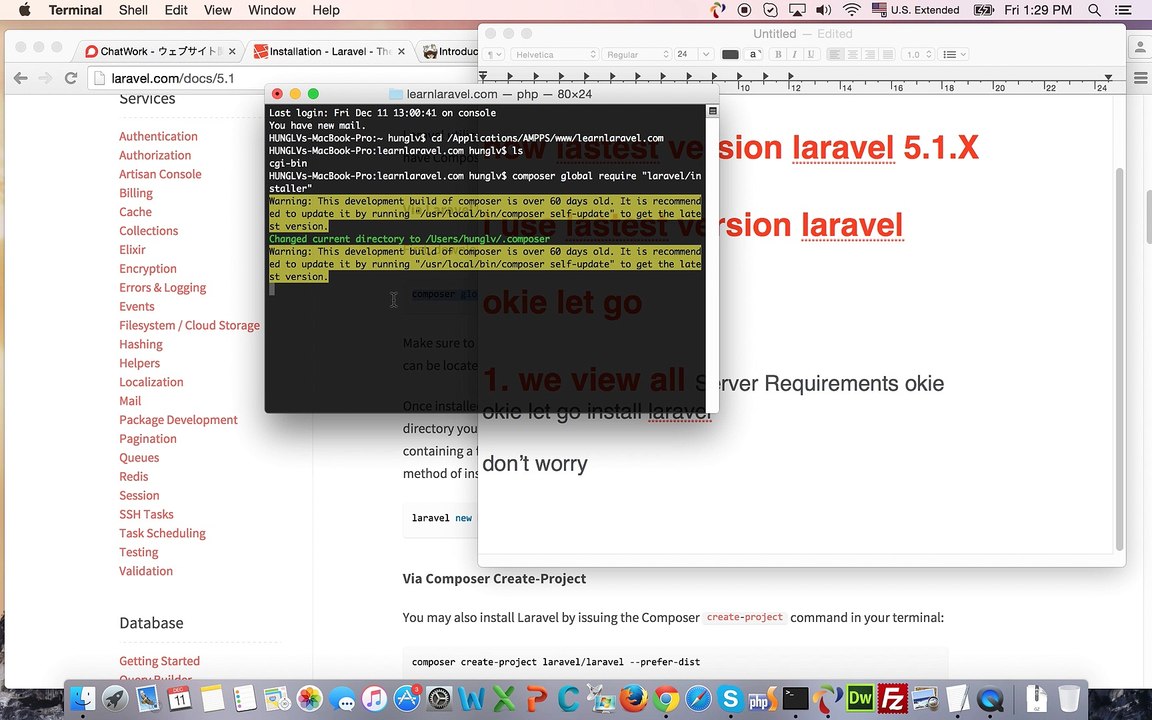Open Terminal icon in the Dock
The width and height of the screenshot is (1152, 720).
pyautogui.click(x=795, y=698)
